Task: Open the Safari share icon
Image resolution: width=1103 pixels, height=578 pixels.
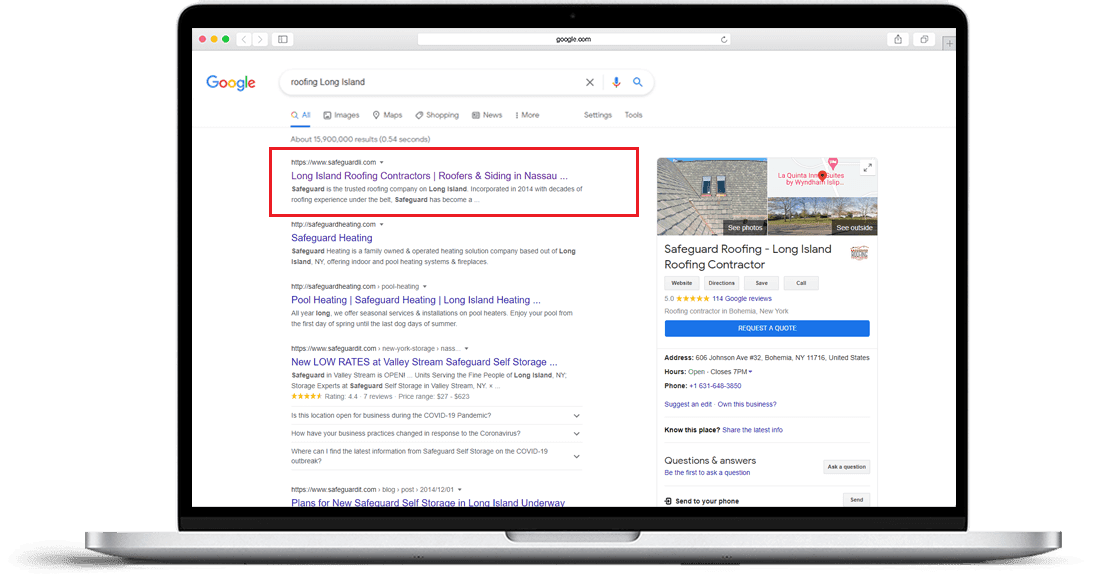Action: 898,39
